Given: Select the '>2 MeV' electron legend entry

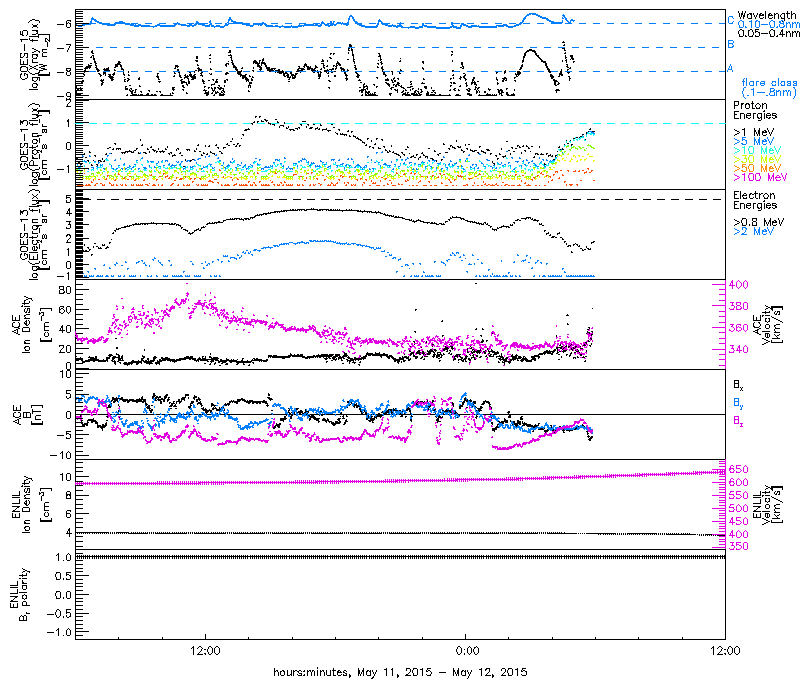Looking at the screenshot, I should [754, 231].
